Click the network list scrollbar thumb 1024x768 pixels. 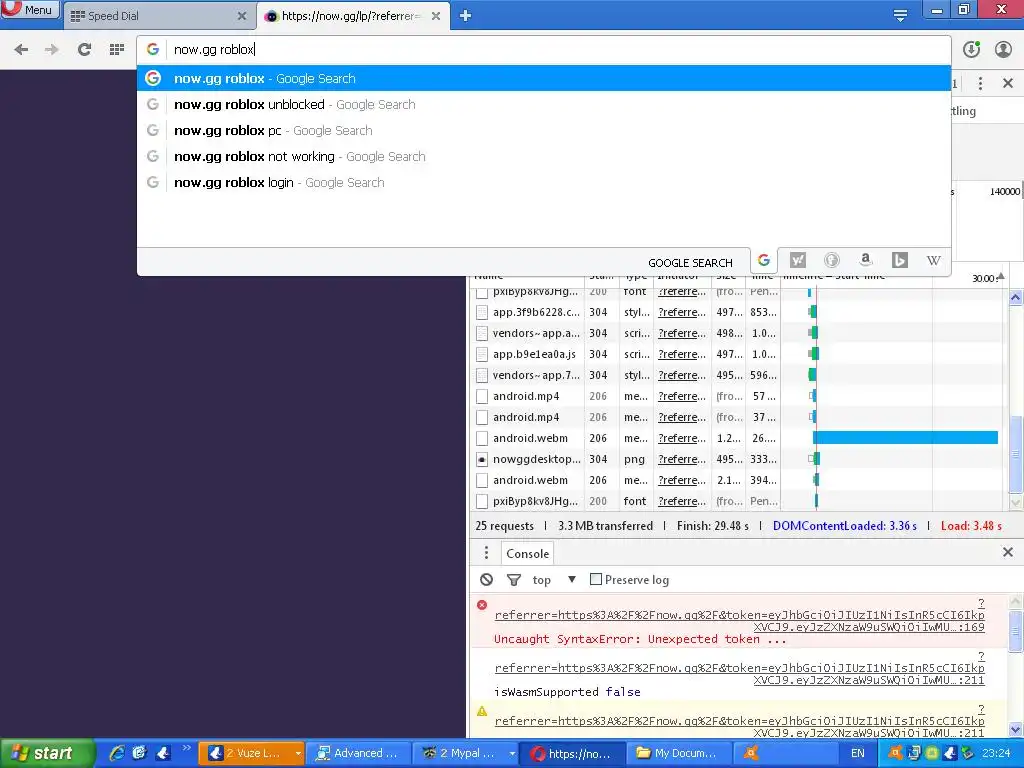coord(1016,454)
